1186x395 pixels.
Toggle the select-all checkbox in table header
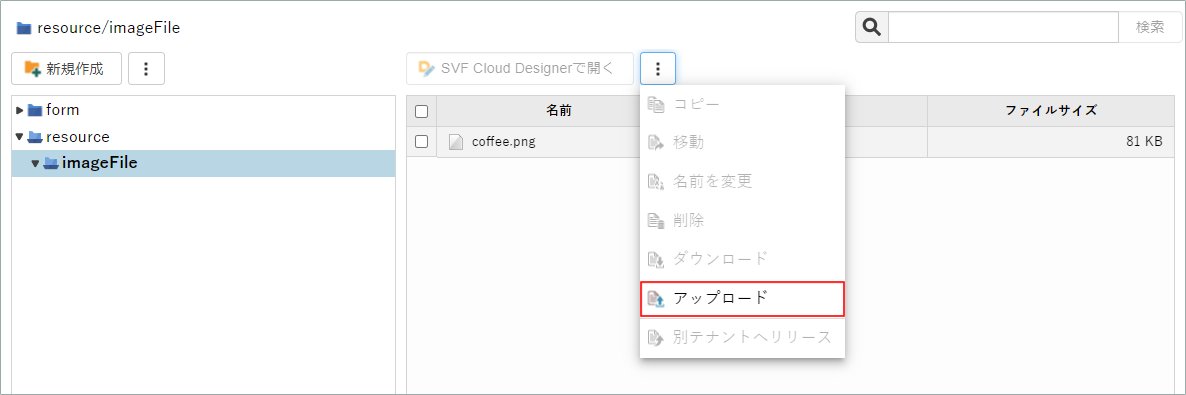click(x=422, y=111)
